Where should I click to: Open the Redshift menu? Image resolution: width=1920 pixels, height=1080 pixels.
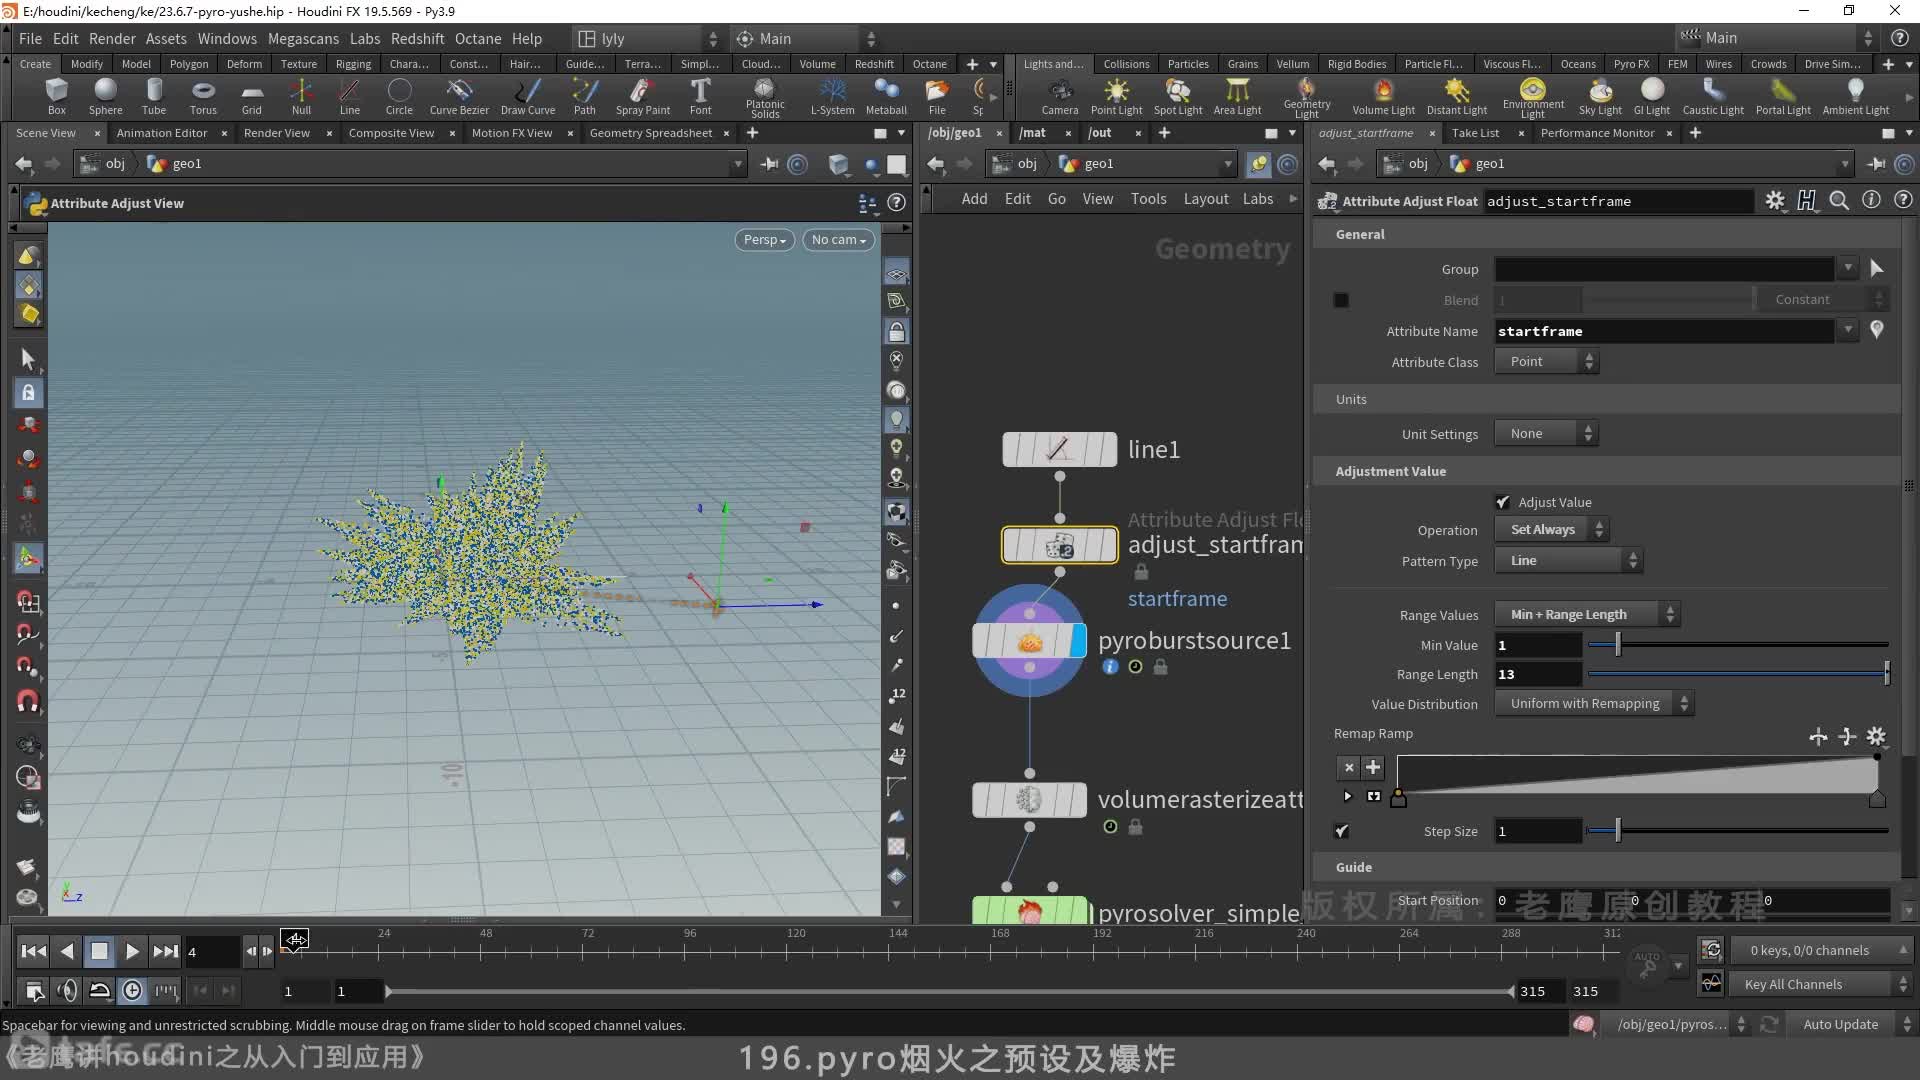click(417, 38)
